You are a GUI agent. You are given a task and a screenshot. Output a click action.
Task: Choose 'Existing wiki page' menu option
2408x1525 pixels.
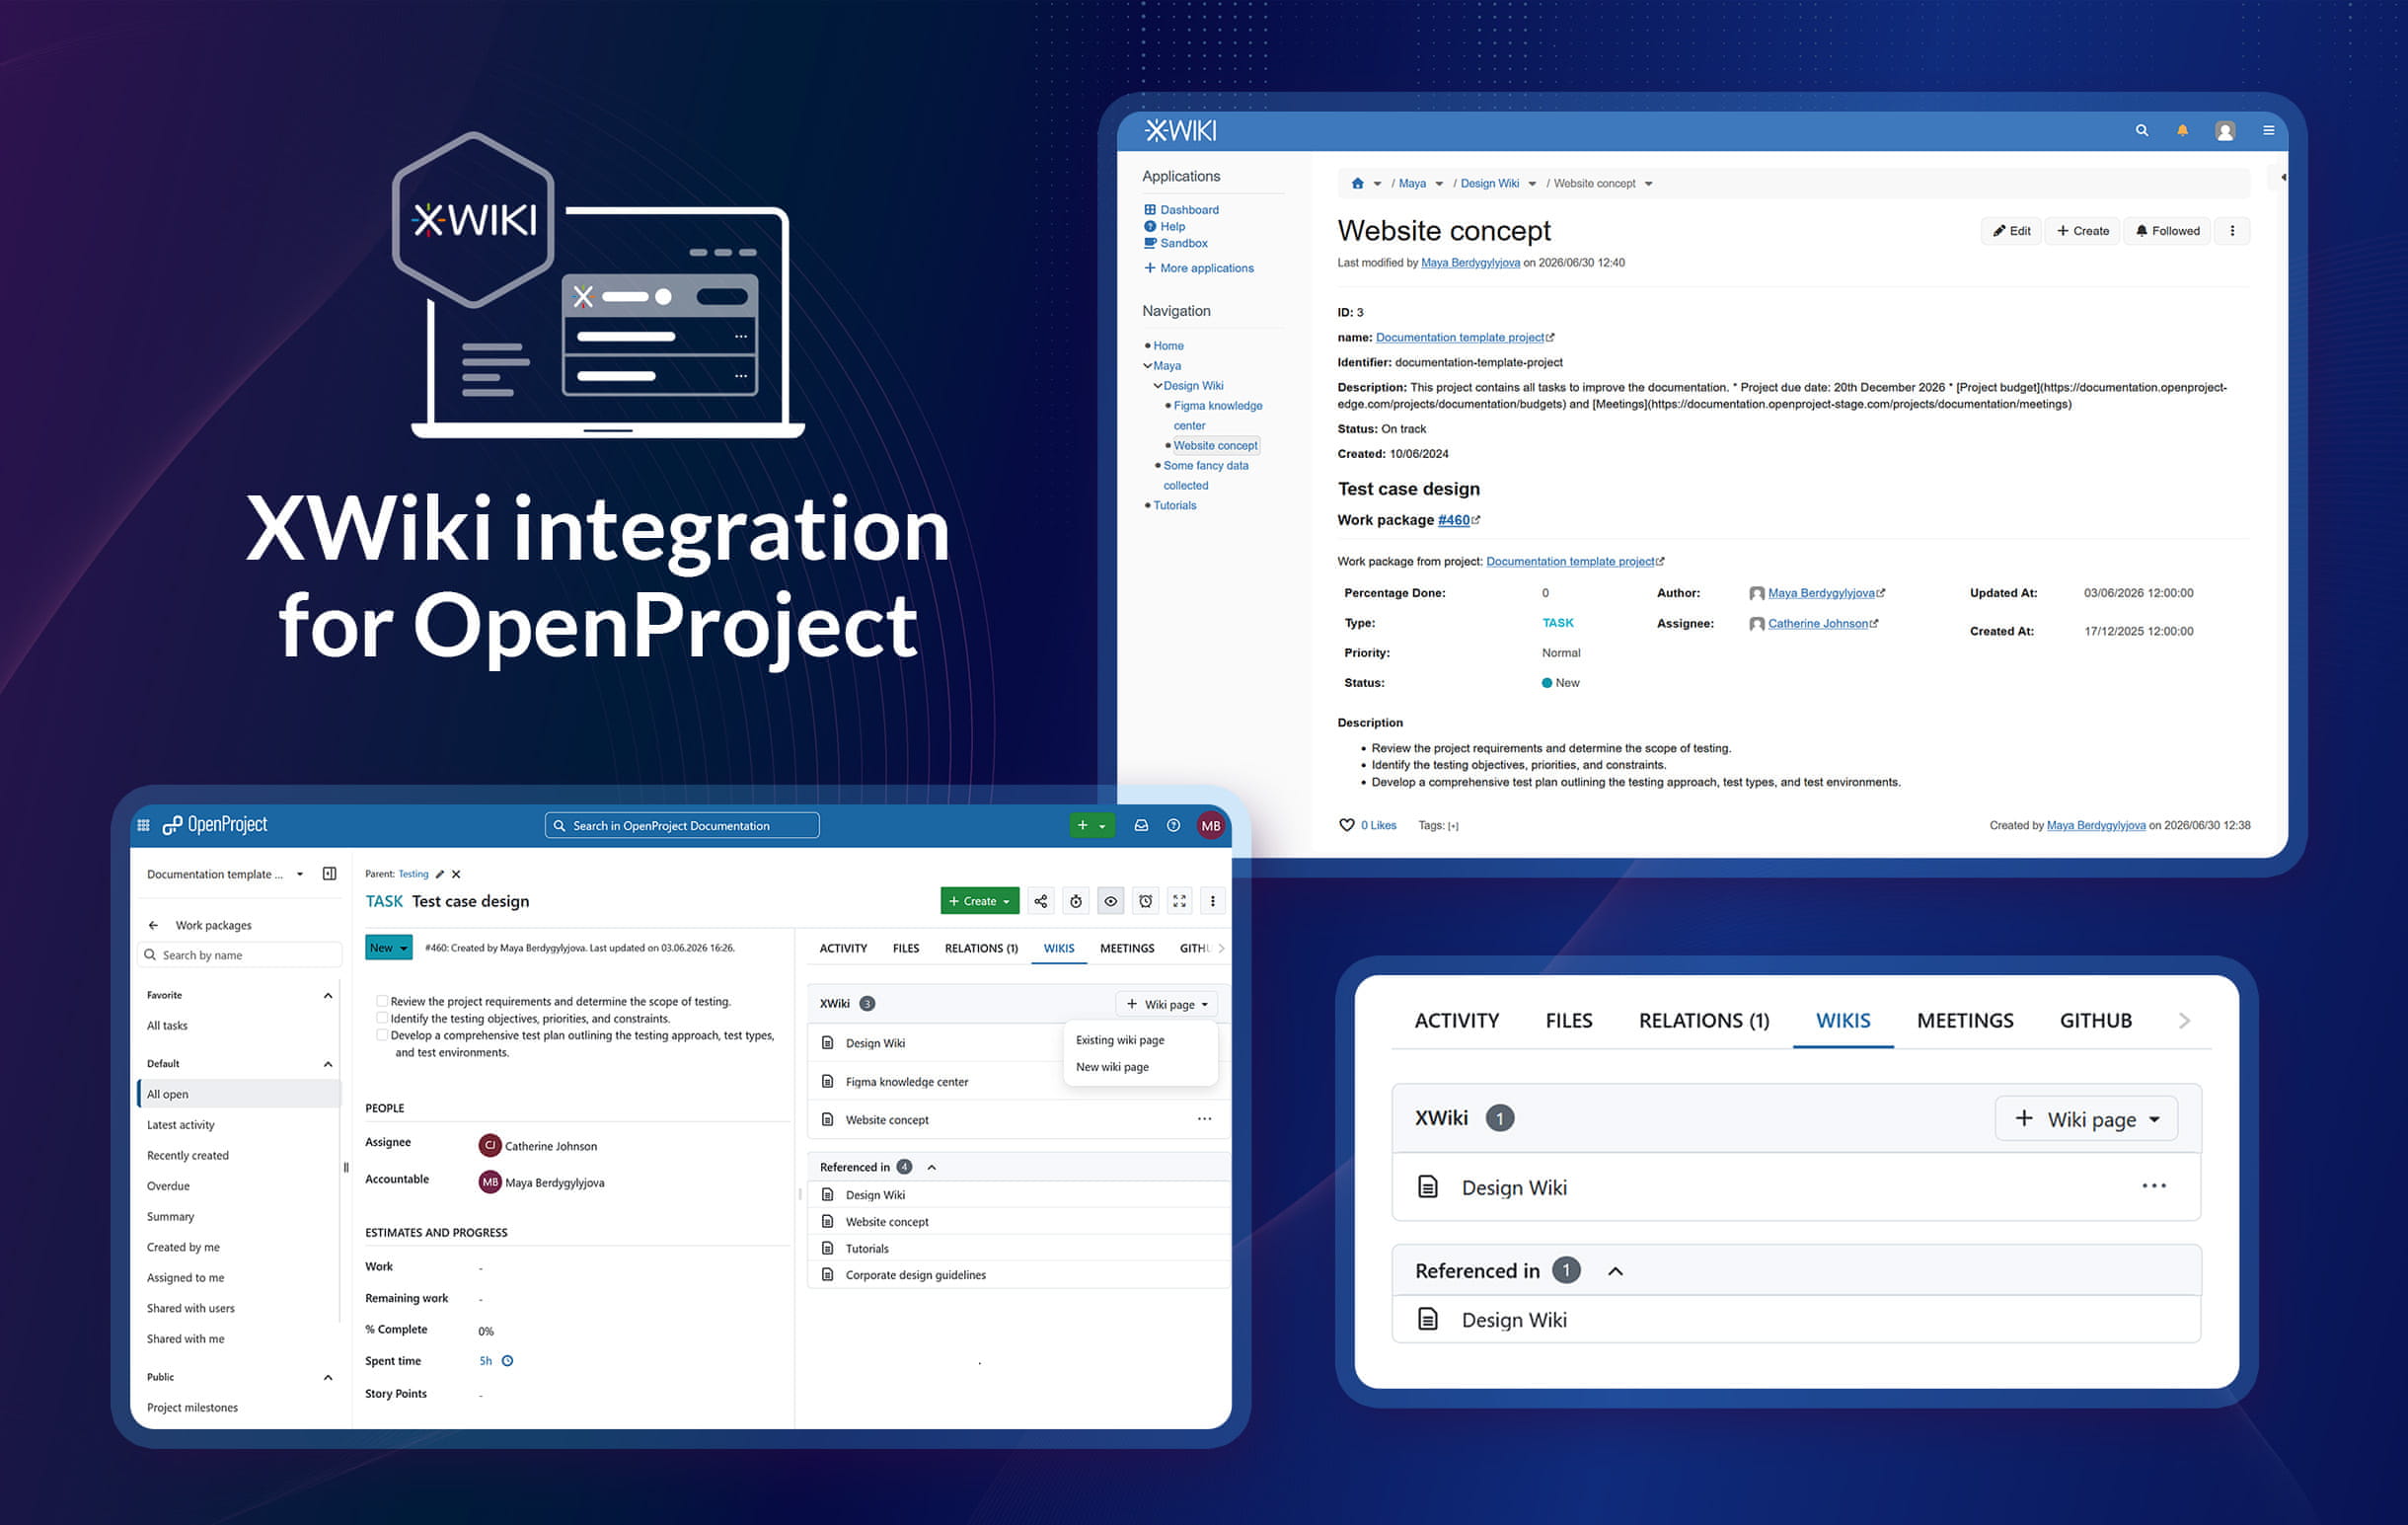coord(1120,1040)
